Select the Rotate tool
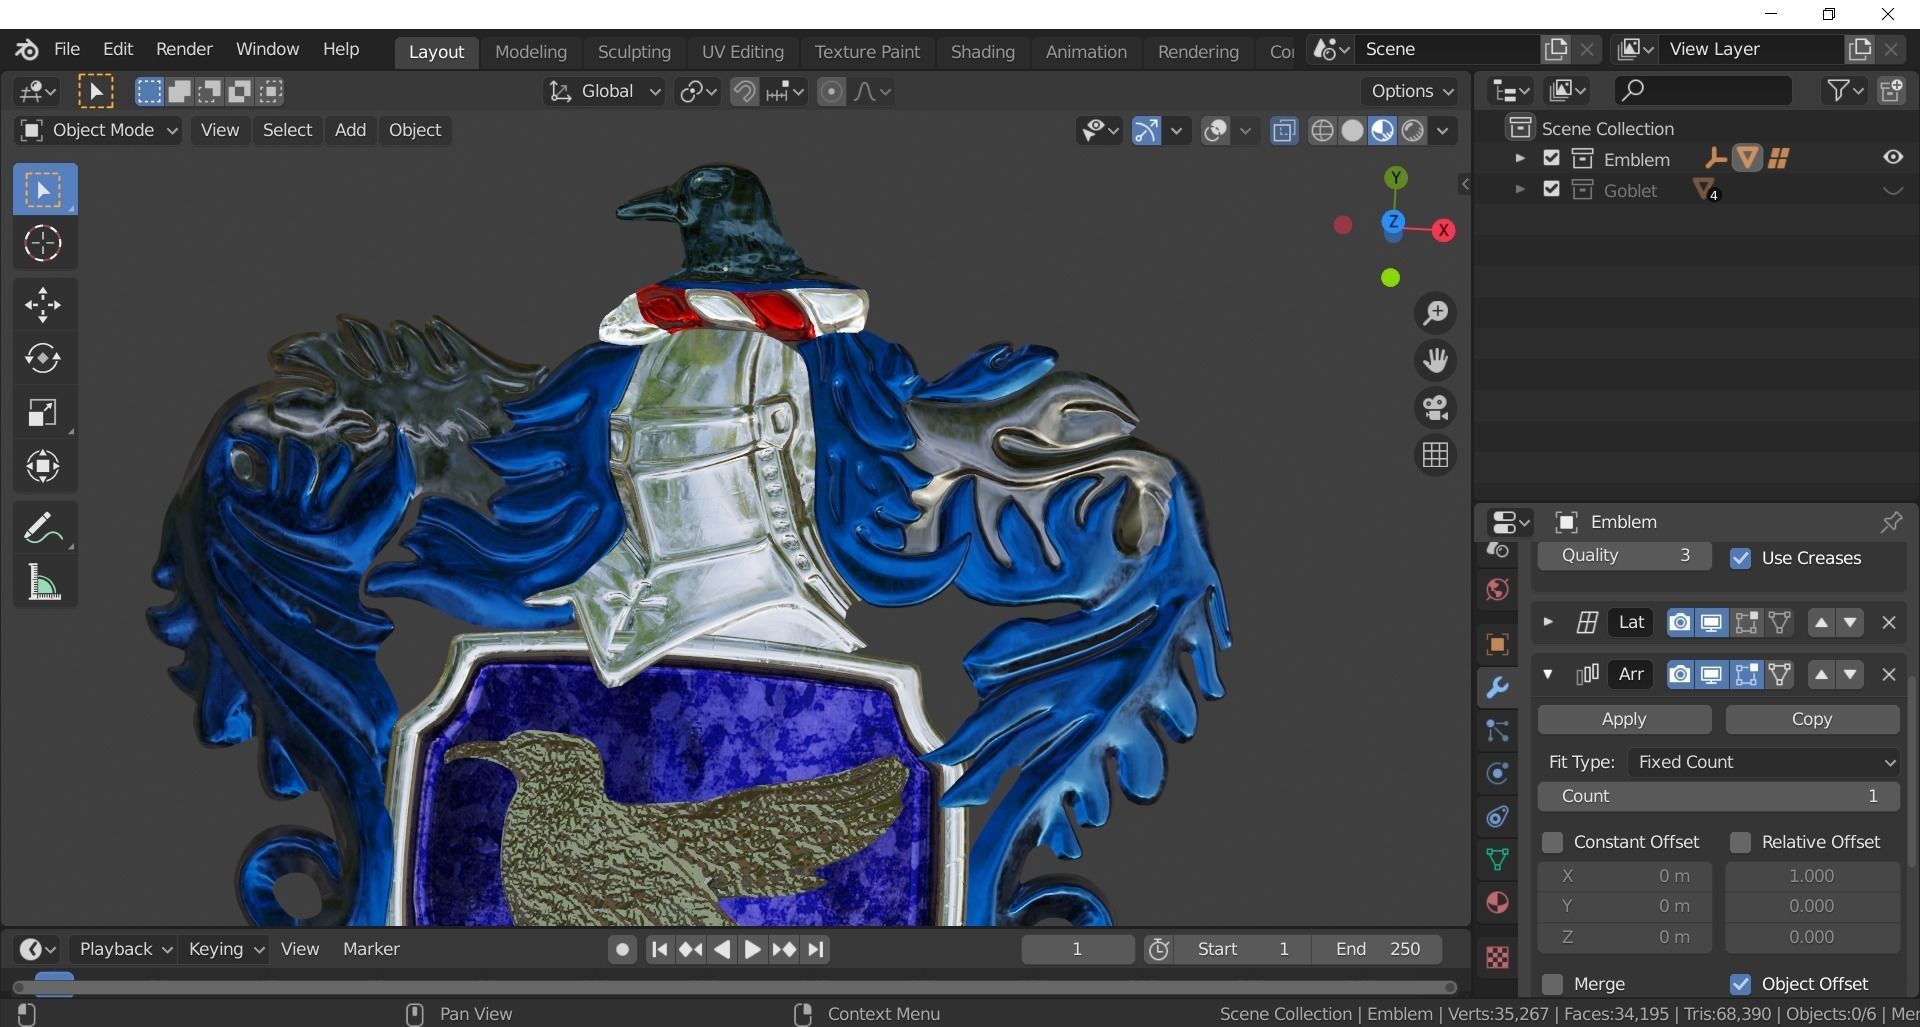1920x1027 pixels. click(43, 358)
